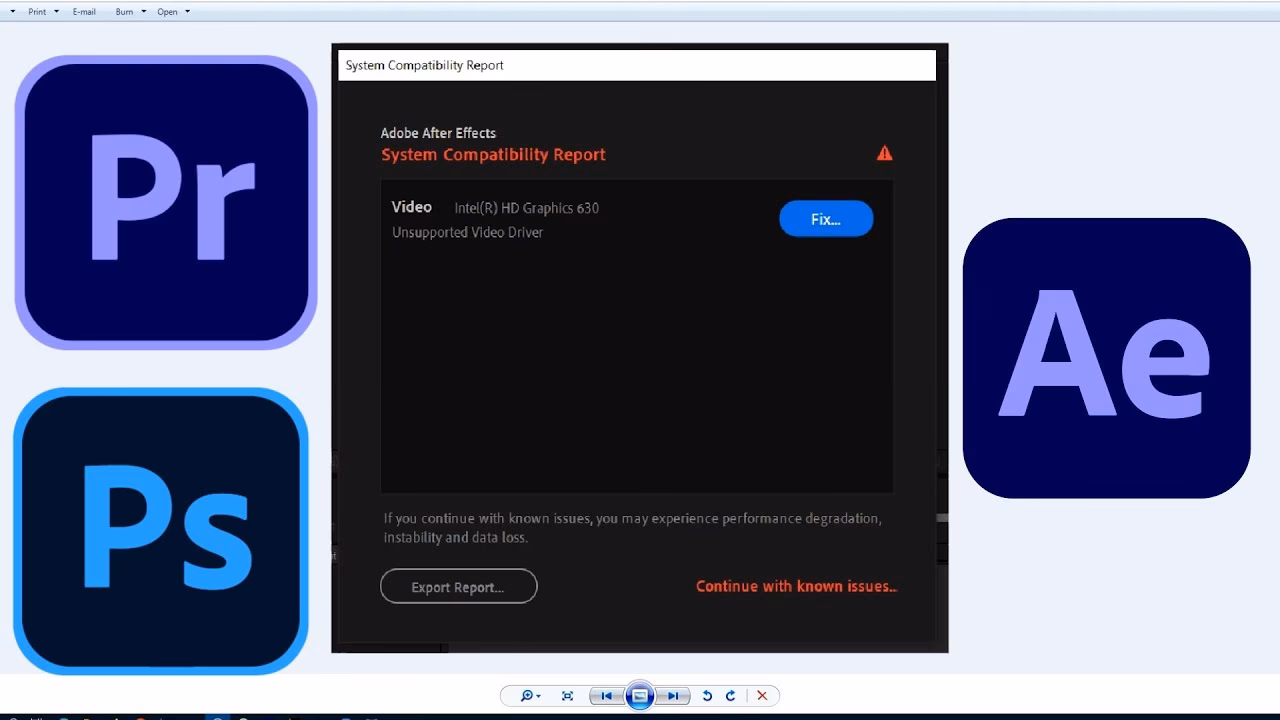Skip to the next photo
The image size is (1280, 720).
point(673,696)
